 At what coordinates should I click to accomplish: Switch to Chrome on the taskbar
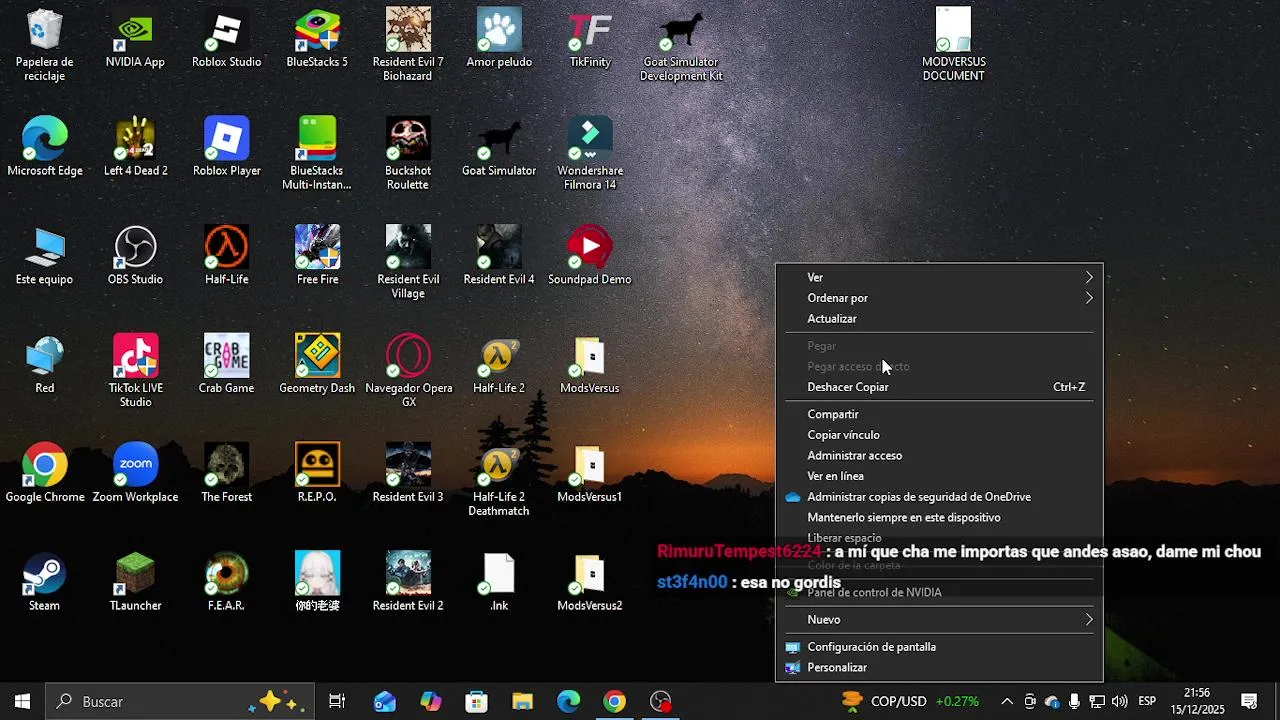pos(615,702)
